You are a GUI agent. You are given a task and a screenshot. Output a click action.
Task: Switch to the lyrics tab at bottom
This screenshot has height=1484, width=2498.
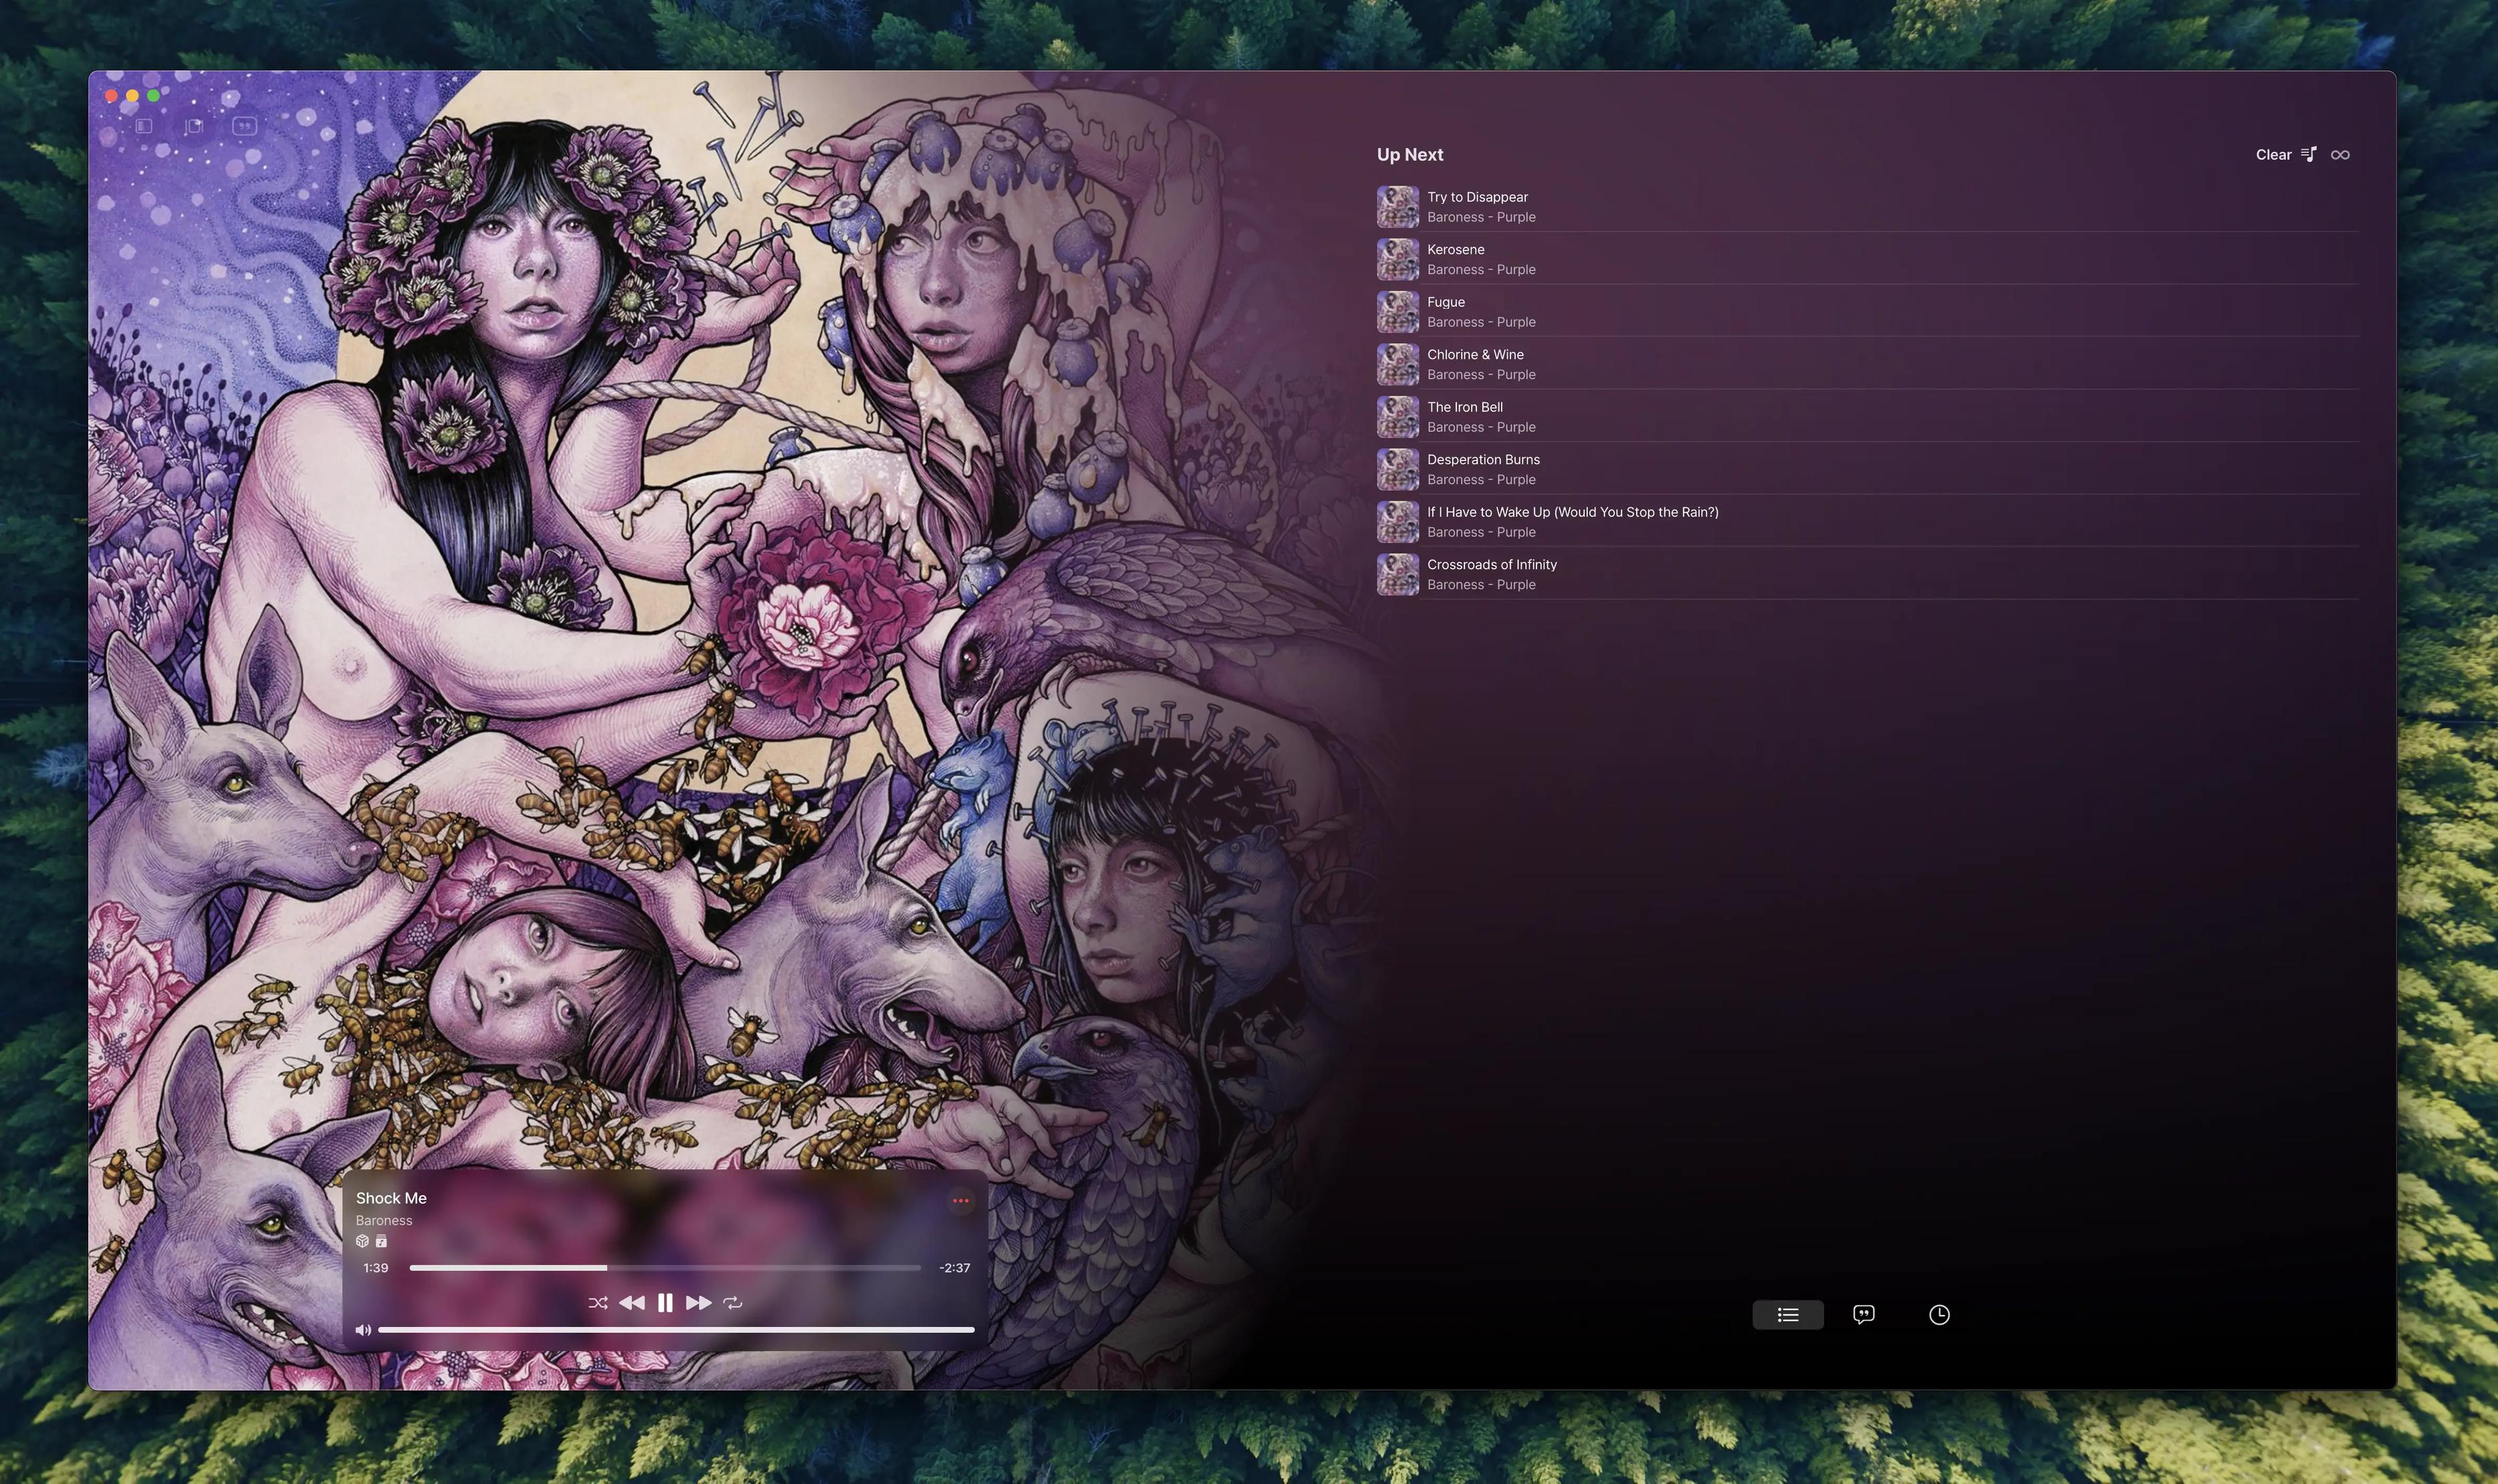coord(1863,1315)
